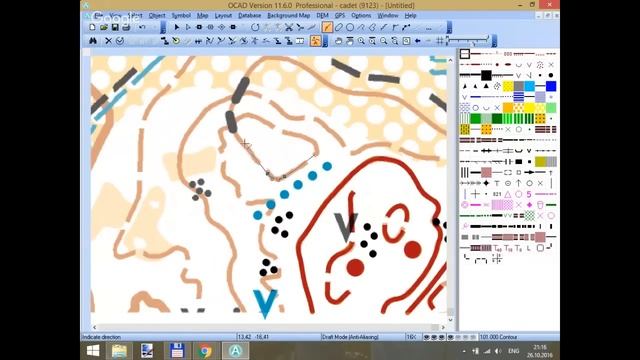Select the solid black arrow select tool
The image size is (640, 360).
(x=177, y=27)
